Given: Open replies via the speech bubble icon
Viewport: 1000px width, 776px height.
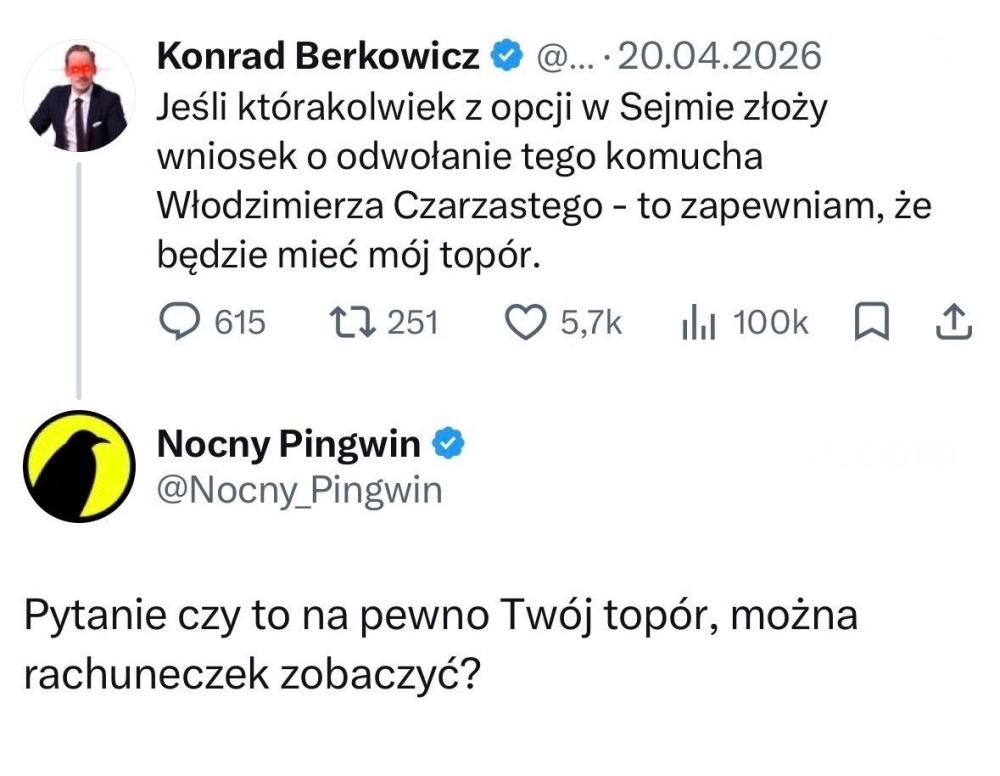Looking at the screenshot, I should (179, 322).
